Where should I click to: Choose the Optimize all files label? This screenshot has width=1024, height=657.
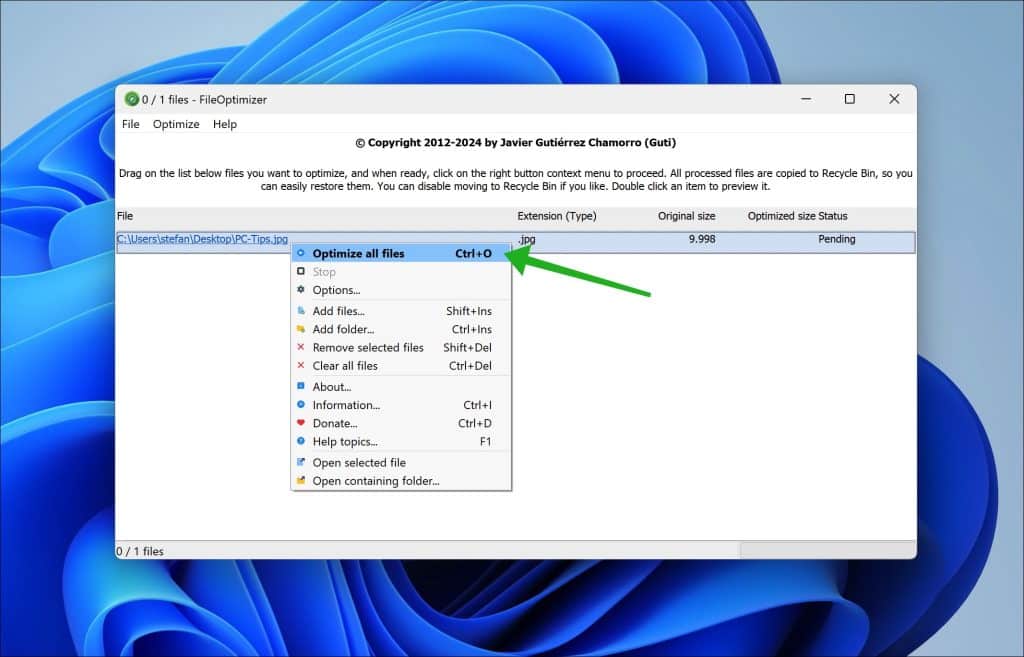[359, 253]
